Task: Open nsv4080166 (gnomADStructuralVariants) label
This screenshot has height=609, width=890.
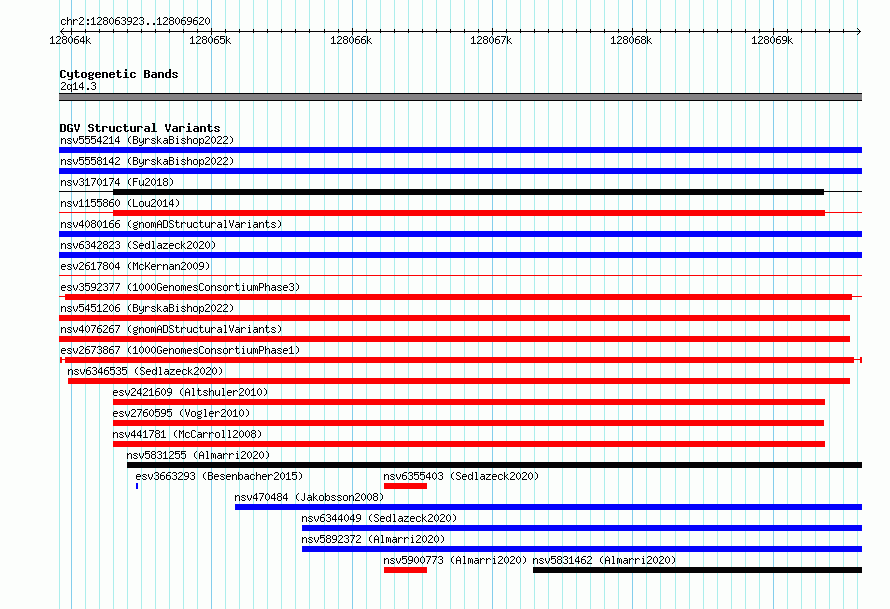Action: pos(171,224)
